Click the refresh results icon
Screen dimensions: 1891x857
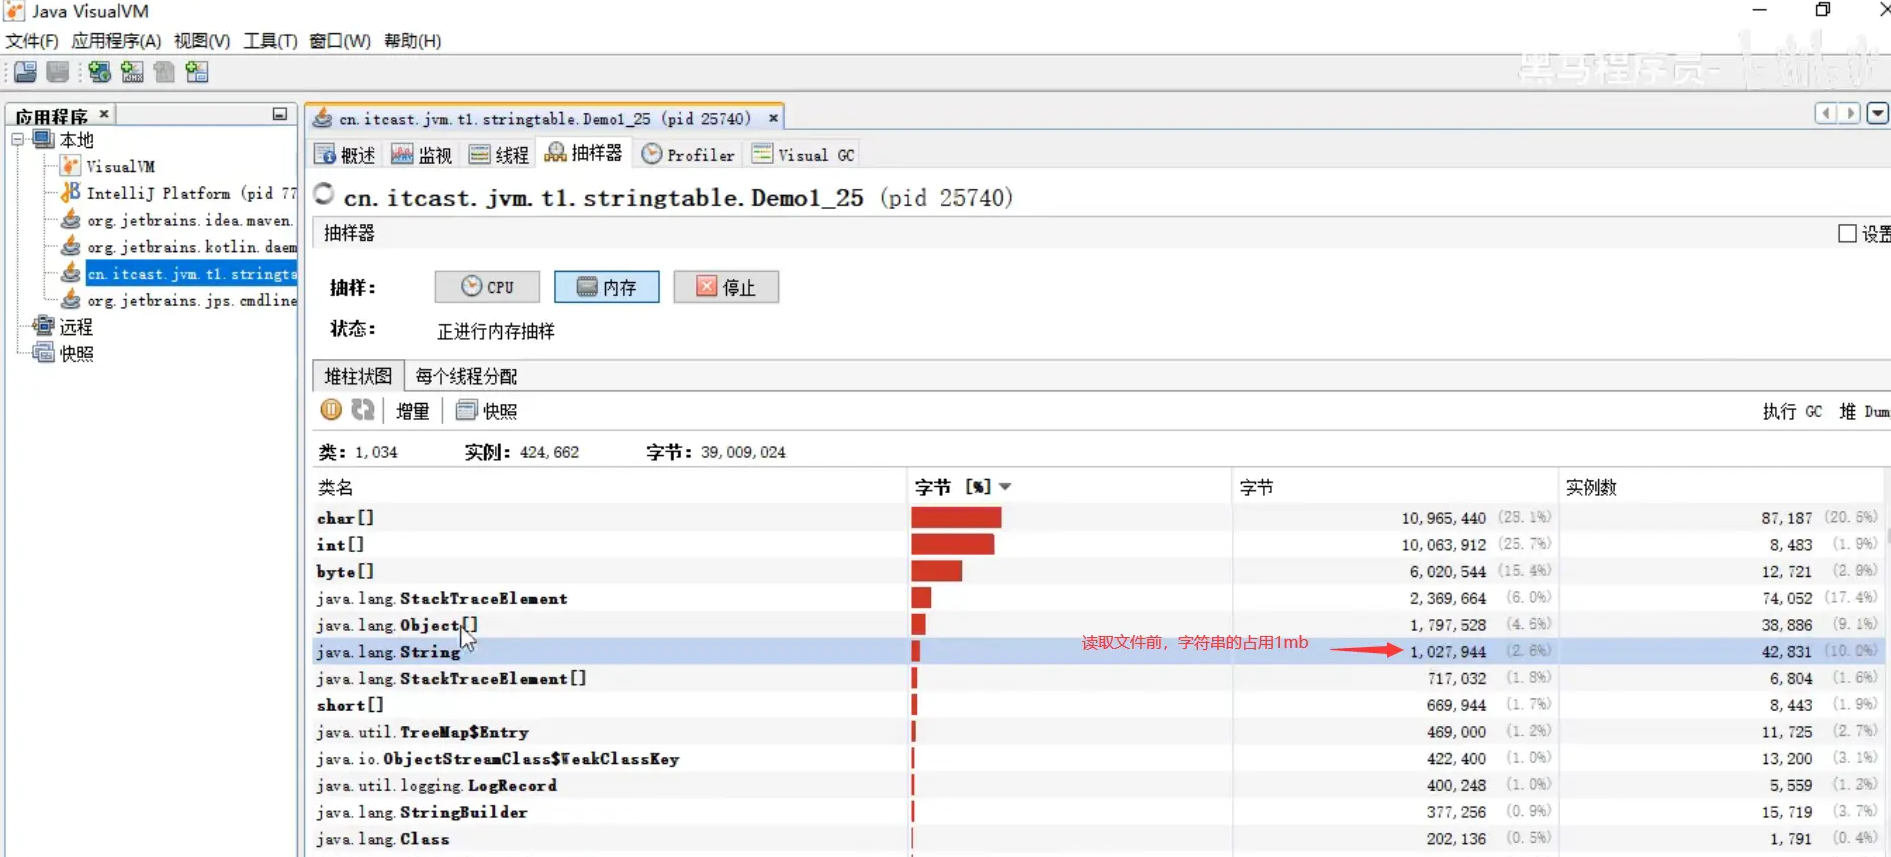click(x=362, y=410)
